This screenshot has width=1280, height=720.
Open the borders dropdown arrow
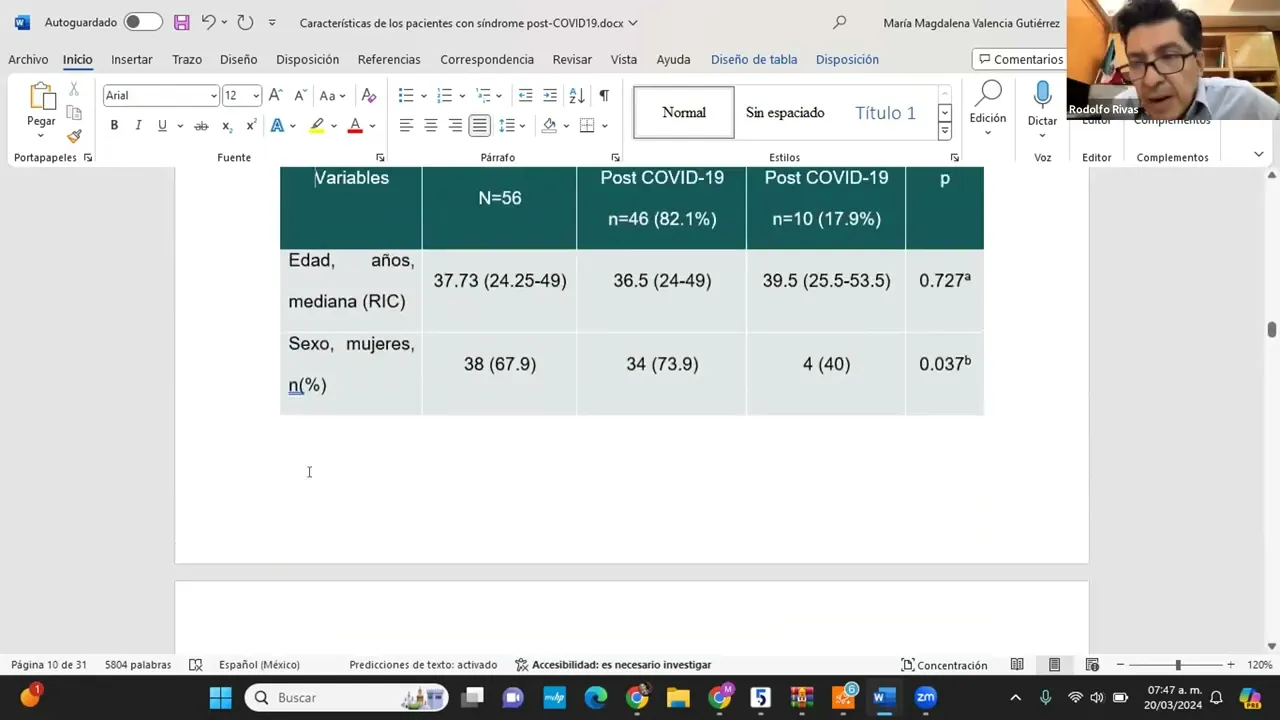click(x=605, y=126)
